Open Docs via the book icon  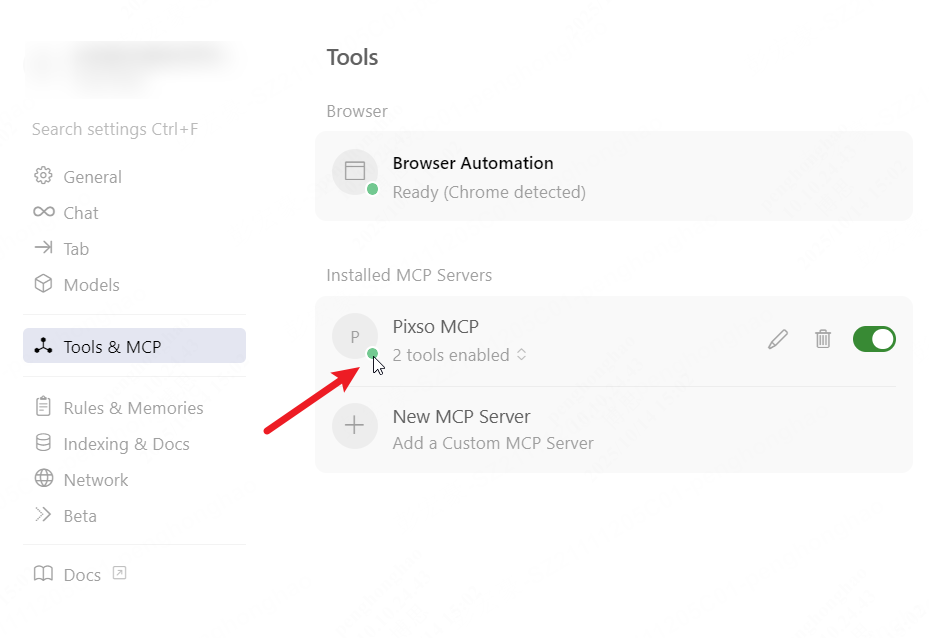pos(43,574)
